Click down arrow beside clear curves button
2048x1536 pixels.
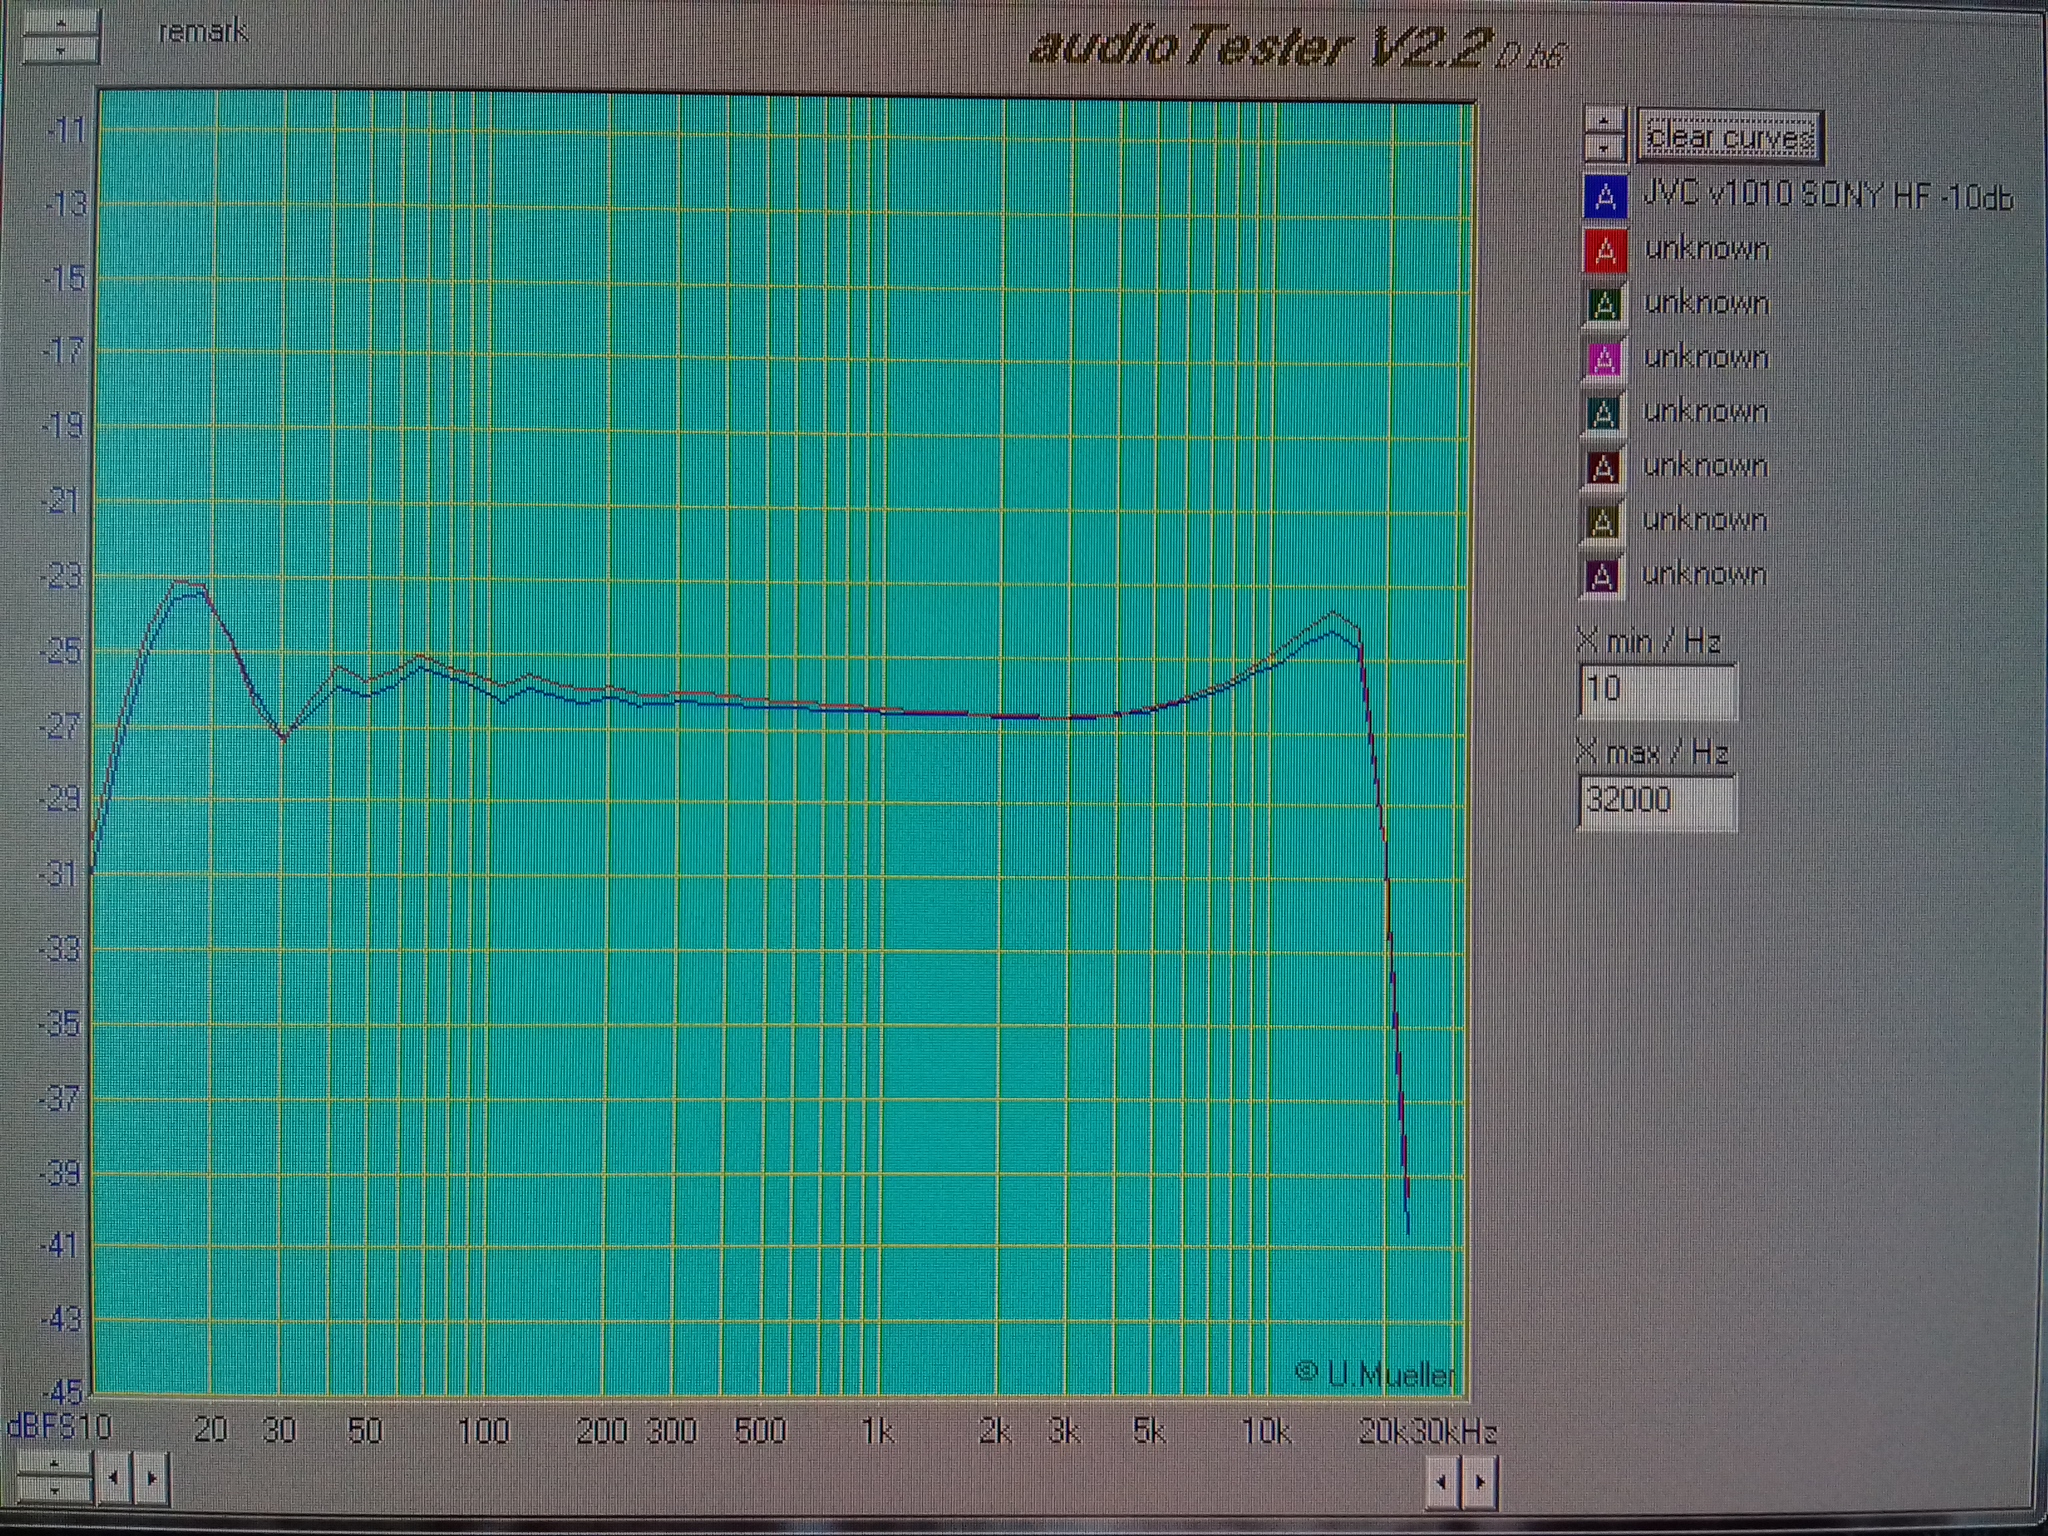(x=1605, y=147)
